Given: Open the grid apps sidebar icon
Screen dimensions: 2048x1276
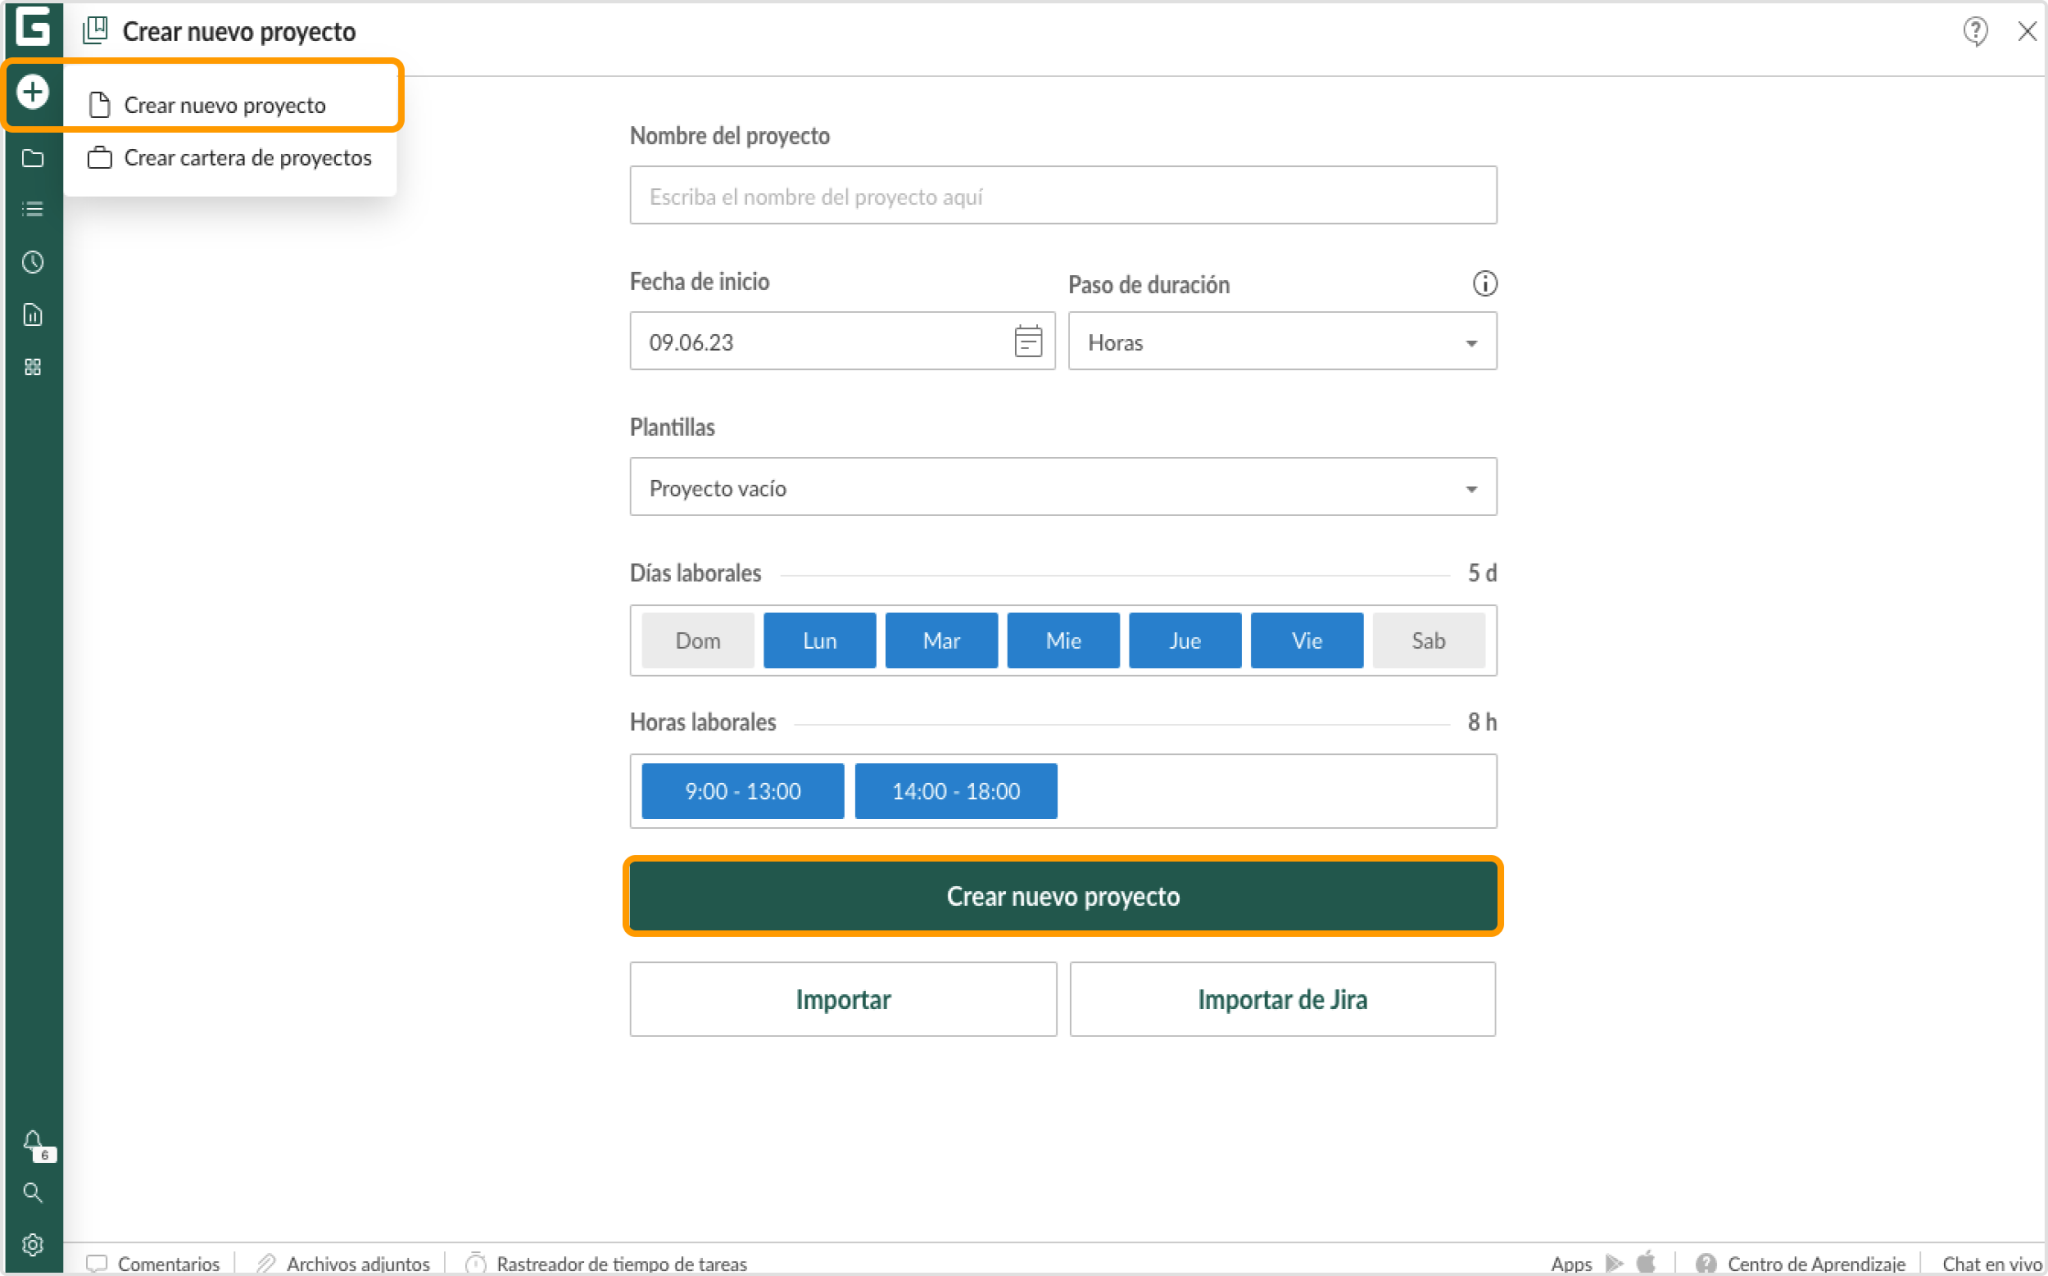Looking at the screenshot, I should [33, 367].
